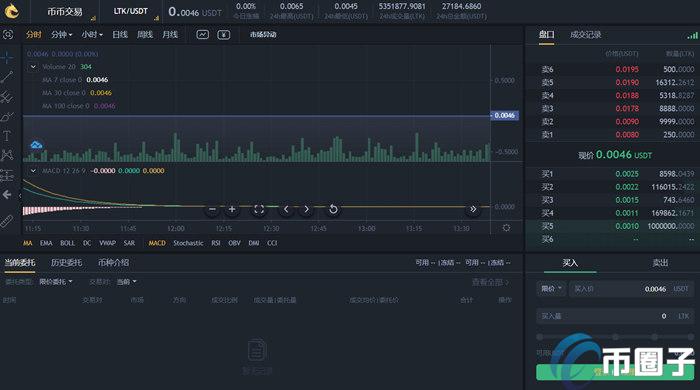
Task: Select the ruler measure tool
Action: [7, 221]
